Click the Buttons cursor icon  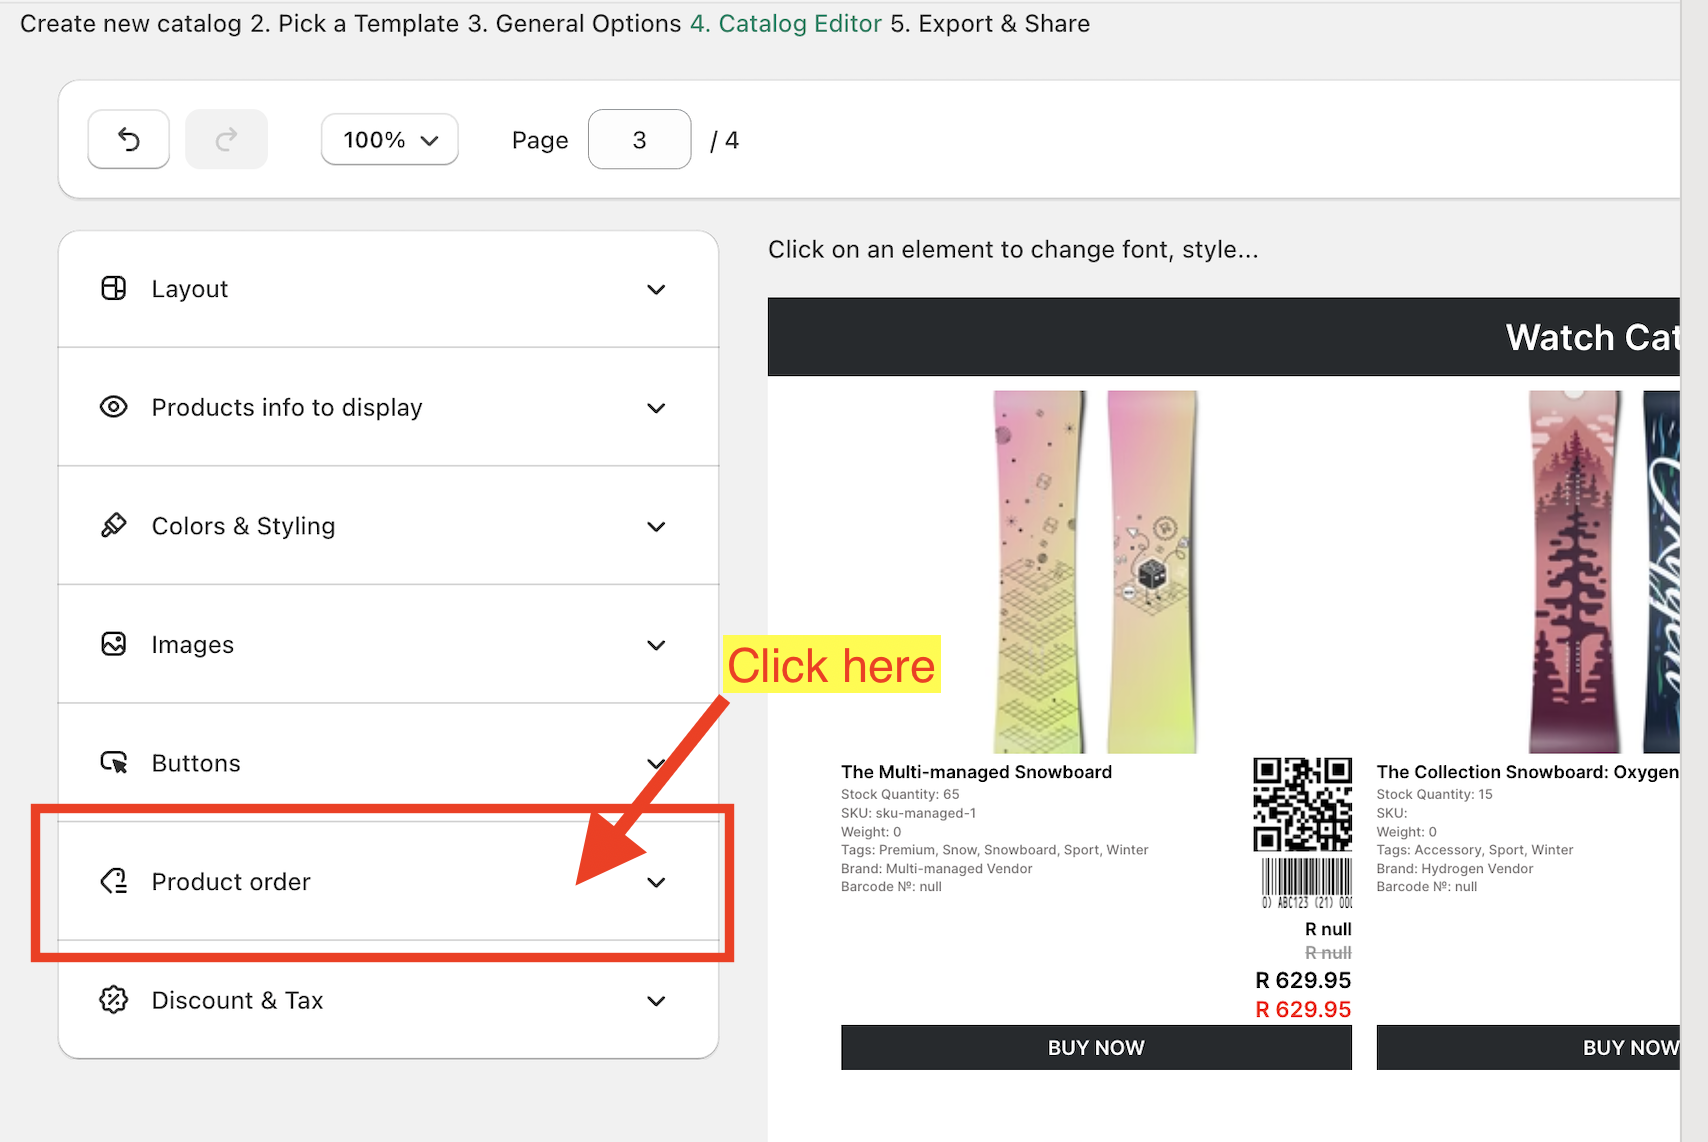(x=114, y=763)
